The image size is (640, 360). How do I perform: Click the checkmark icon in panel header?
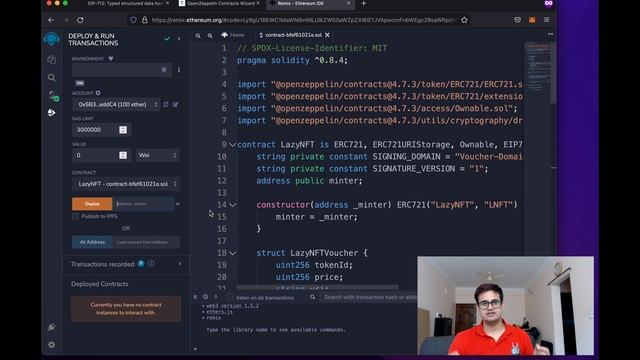click(x=167, y=39)
